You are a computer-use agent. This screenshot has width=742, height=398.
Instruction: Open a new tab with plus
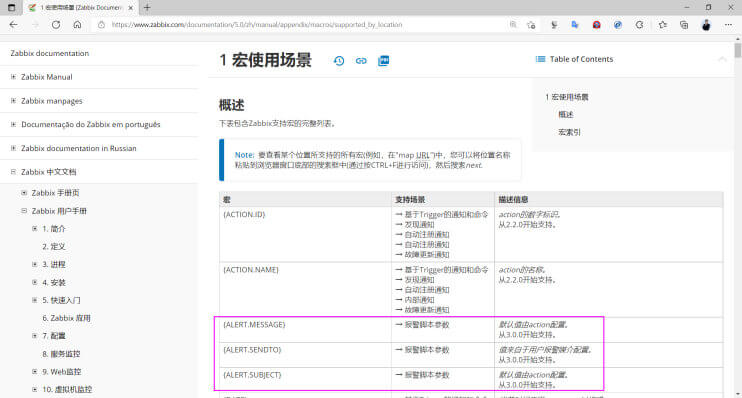tap(147, 8)
